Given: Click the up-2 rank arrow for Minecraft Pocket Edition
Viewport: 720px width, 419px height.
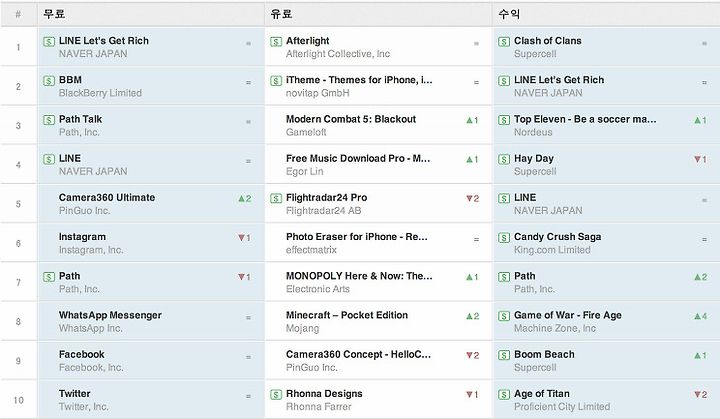Looking at the screenshot, I should [x=472, y=316].
